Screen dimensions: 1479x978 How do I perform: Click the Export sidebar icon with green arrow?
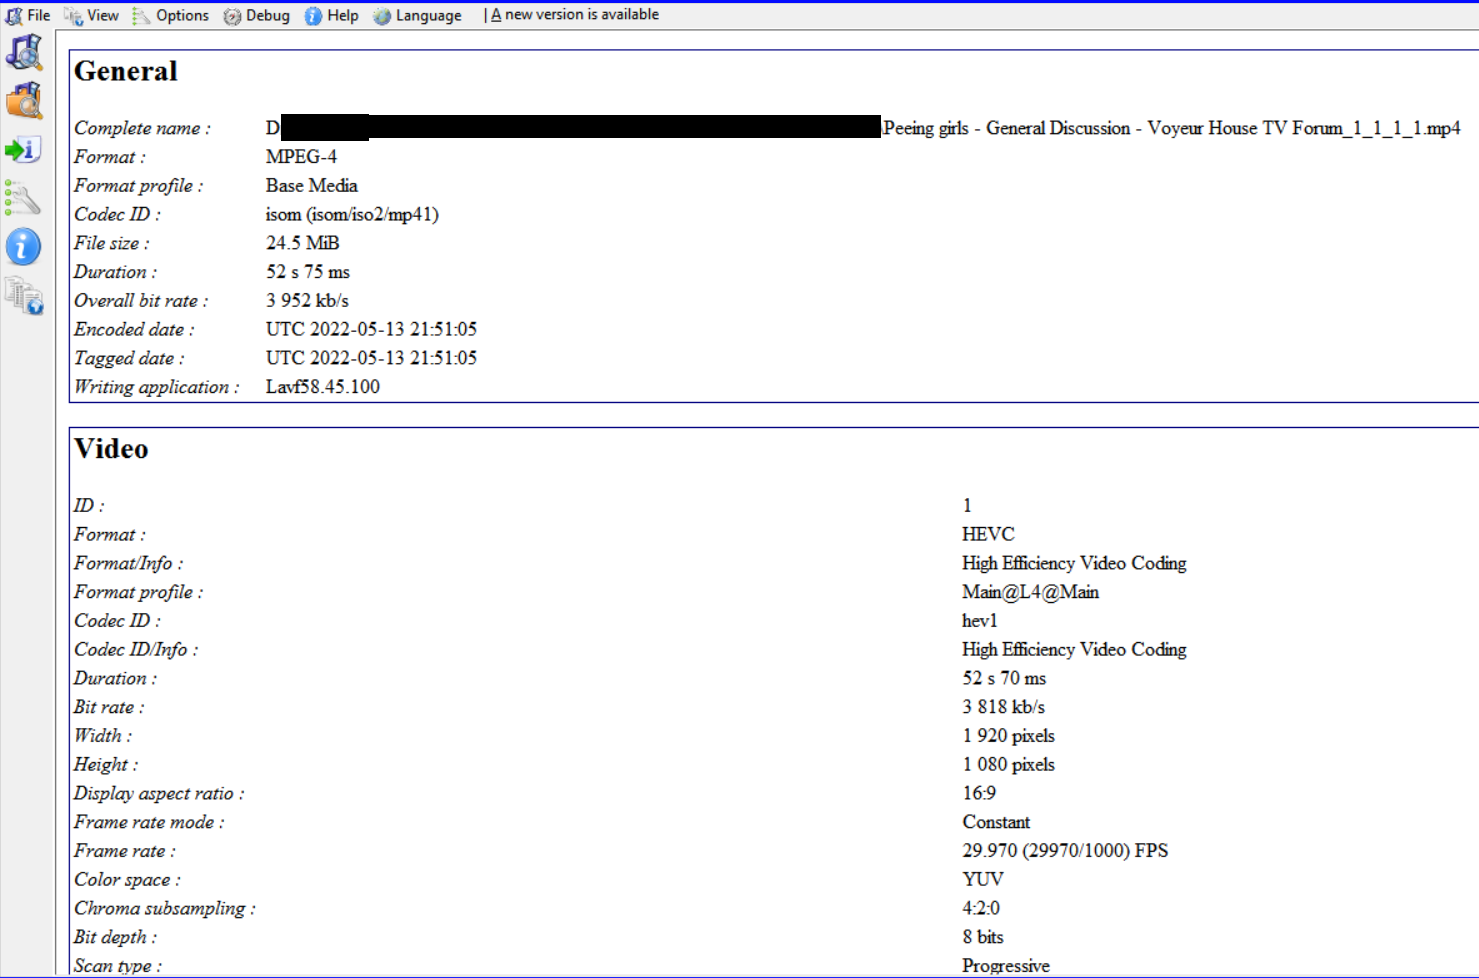pyautogui.click(x=24, y=150)
